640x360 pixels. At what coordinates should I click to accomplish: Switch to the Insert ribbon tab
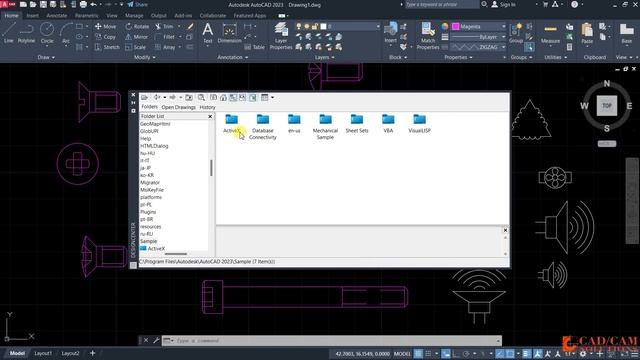pyautogui.click(x=33, y=16)
